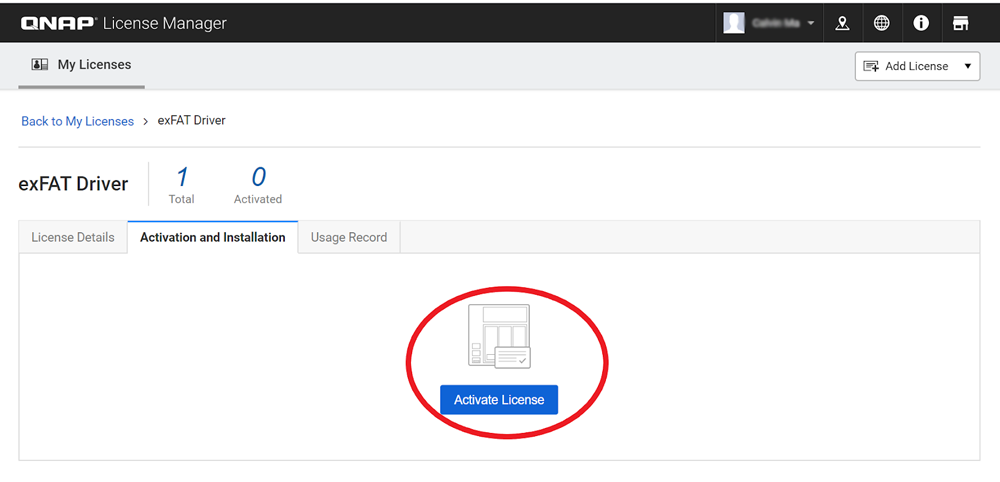Switch to the Usage Record tab
The image size is (1000, 482).
349,237
